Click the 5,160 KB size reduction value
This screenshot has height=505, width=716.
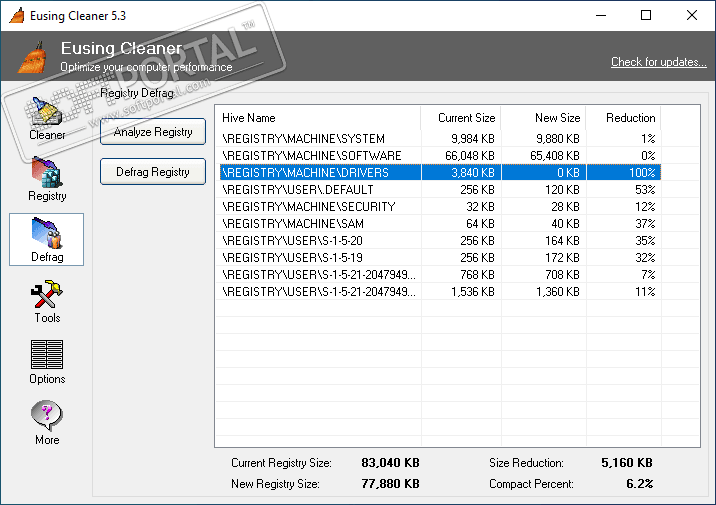coord(626,463)
